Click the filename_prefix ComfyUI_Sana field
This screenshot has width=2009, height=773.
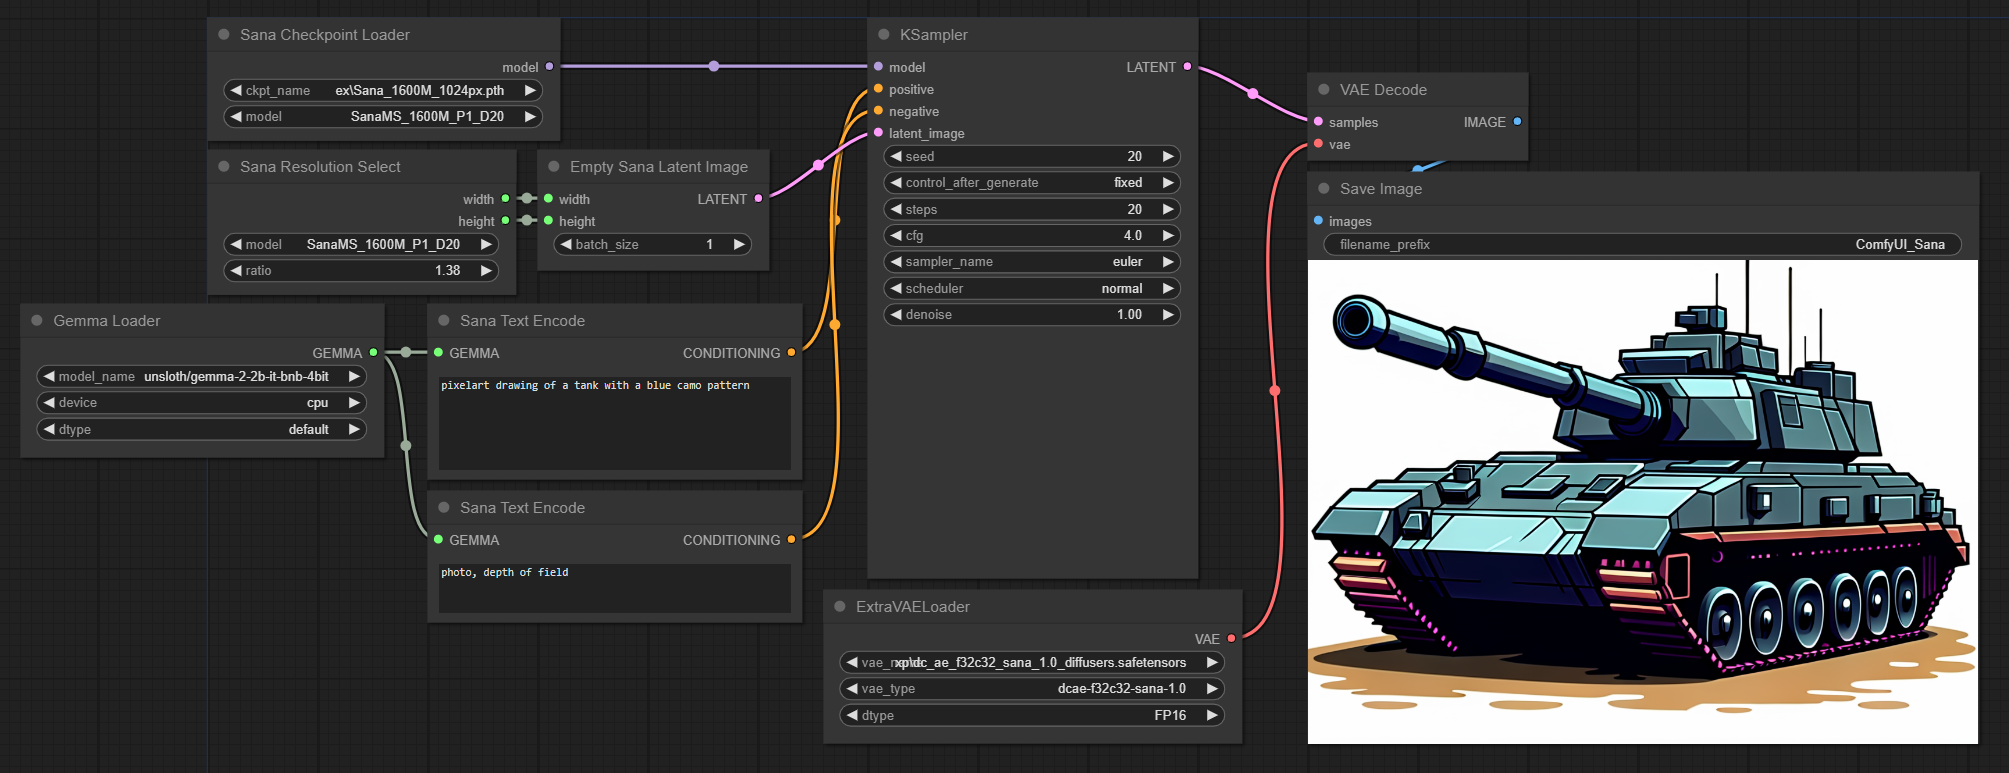(1642, 245)
